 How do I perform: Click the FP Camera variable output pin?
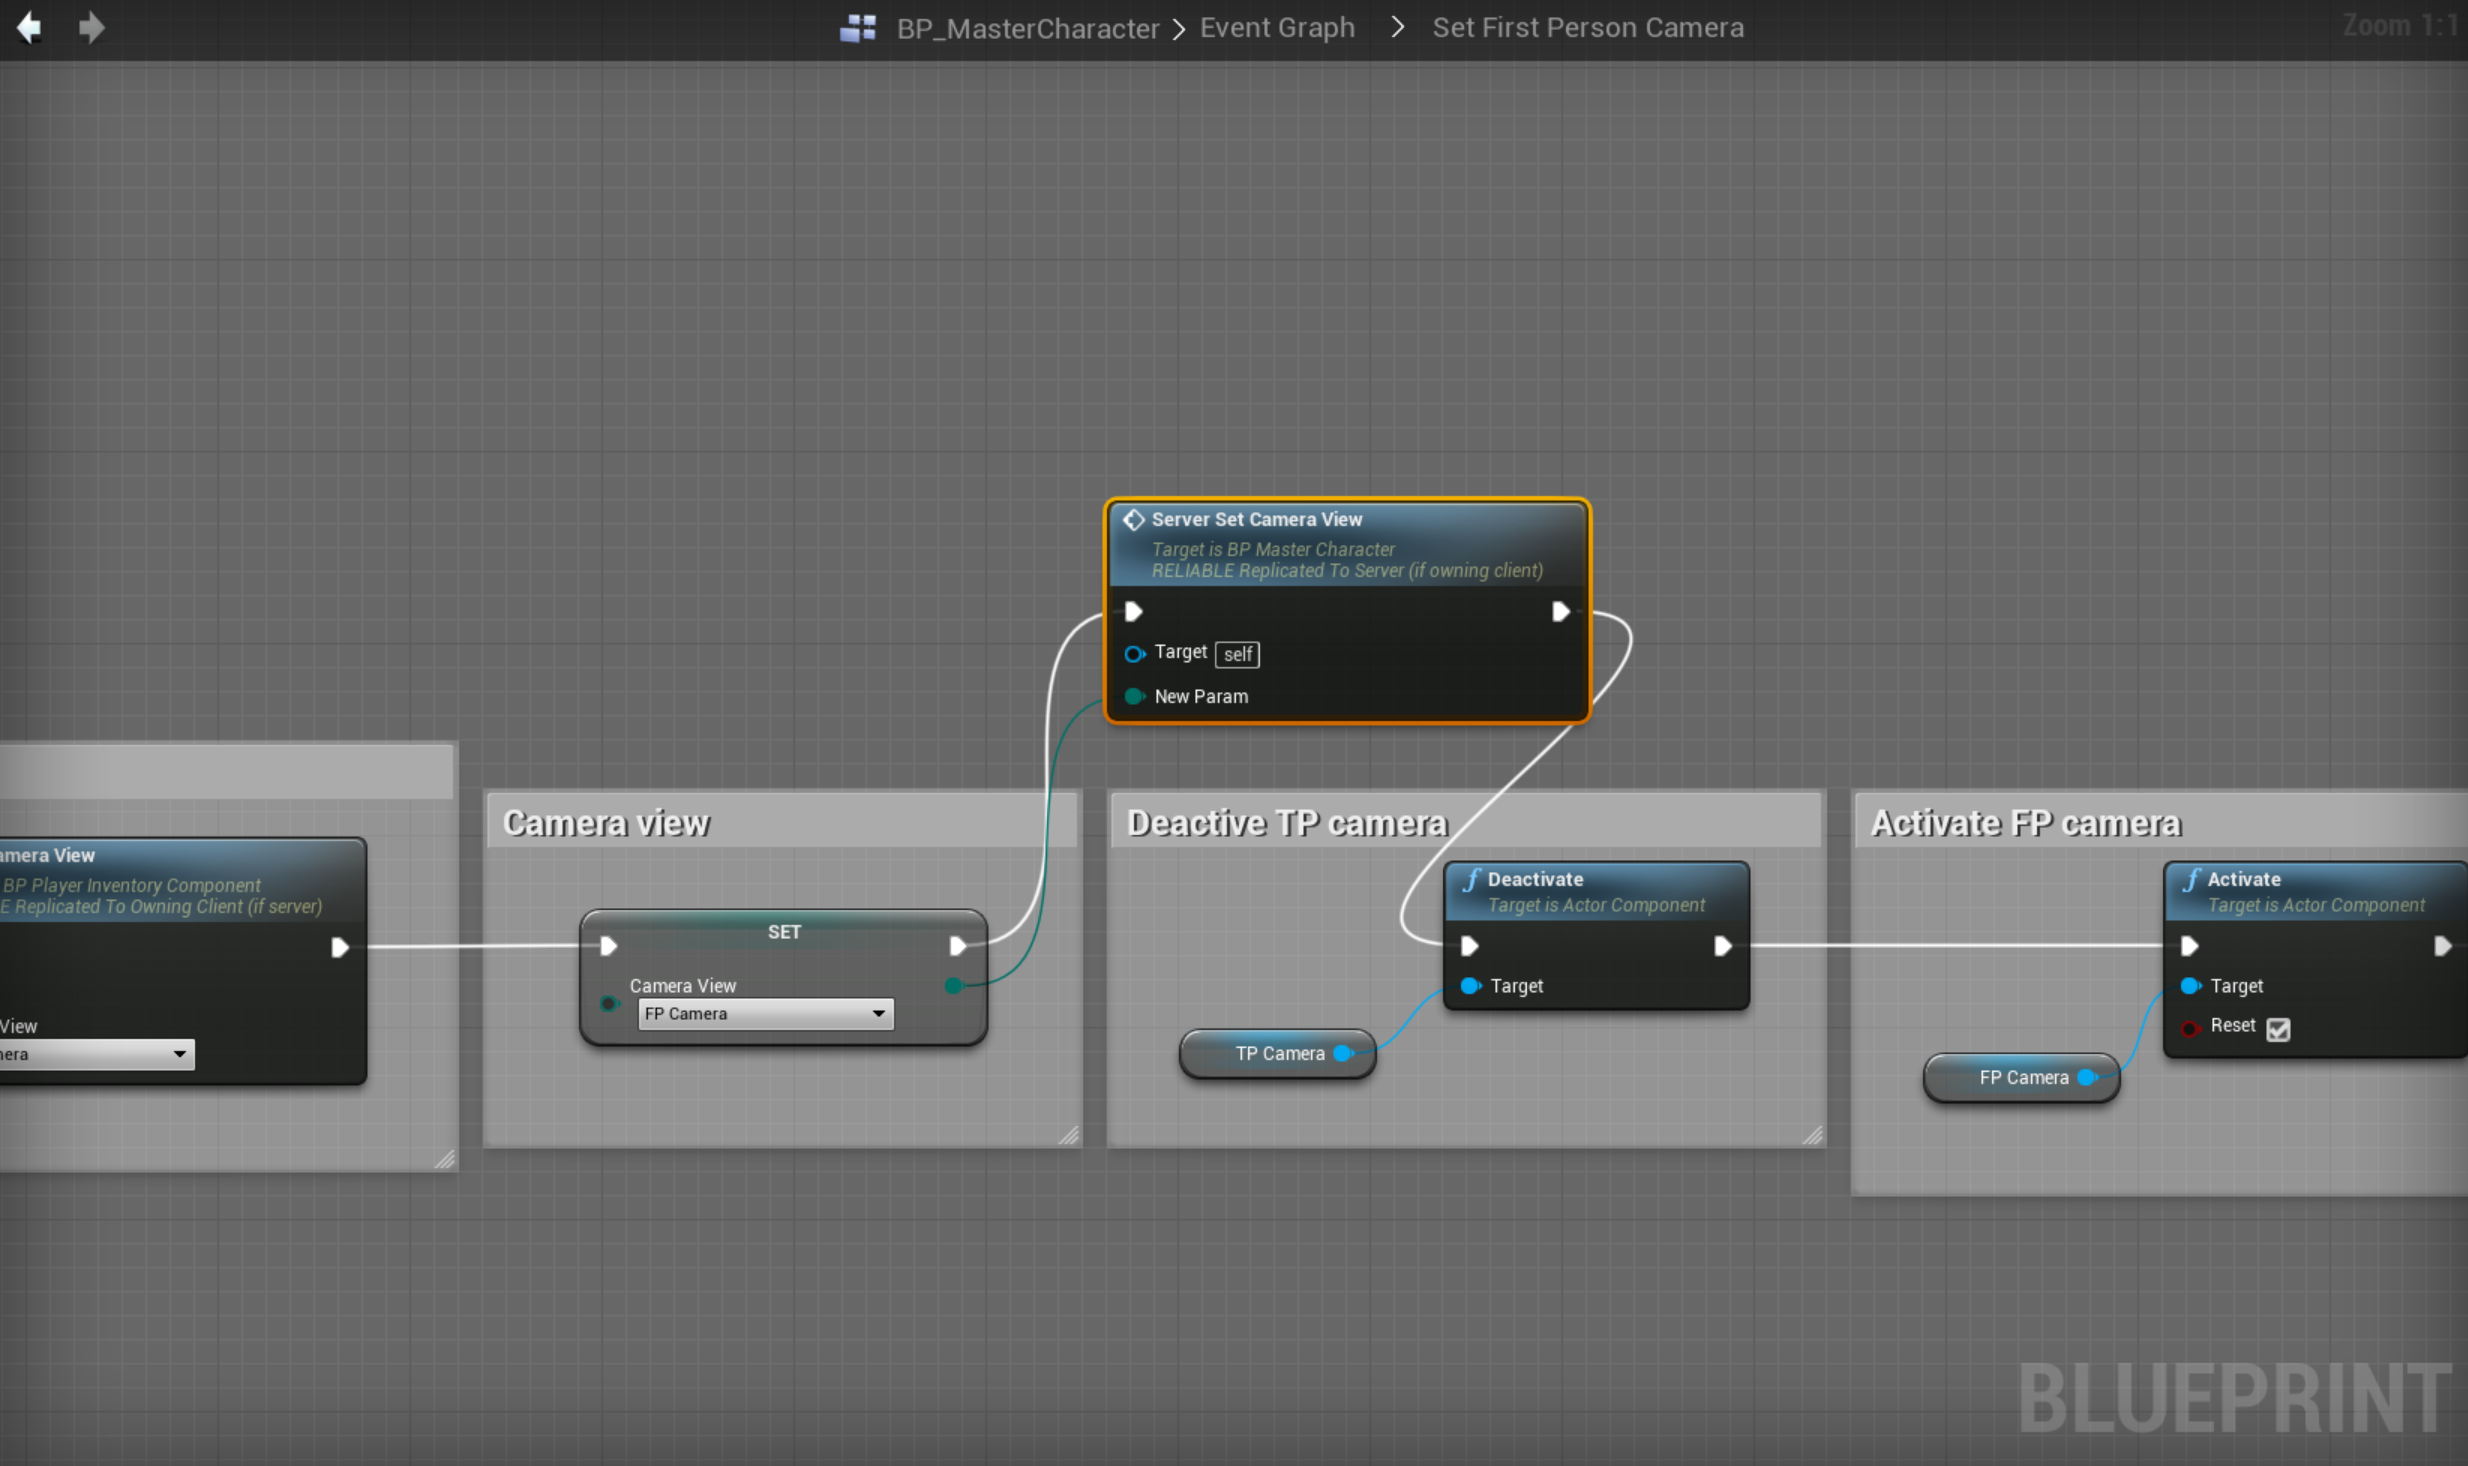[2086, 1077]
